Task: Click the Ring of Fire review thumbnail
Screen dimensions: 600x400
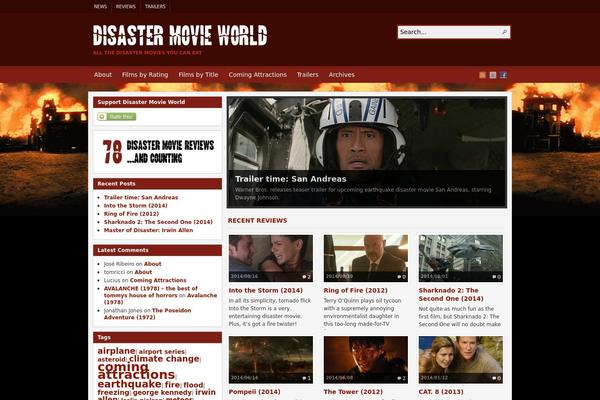Action: point(365,258)
